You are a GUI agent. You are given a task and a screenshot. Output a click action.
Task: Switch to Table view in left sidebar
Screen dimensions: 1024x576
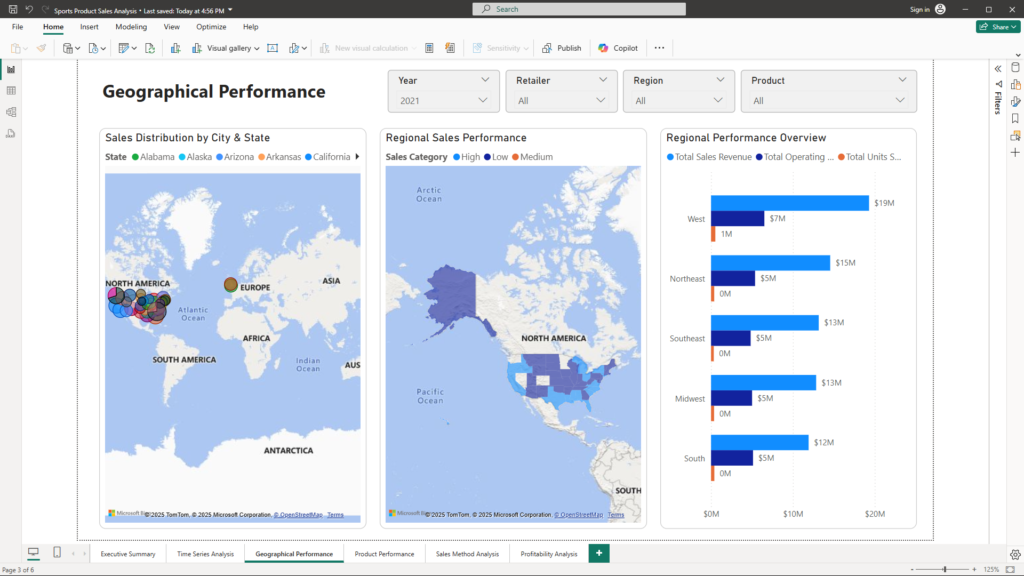[x=11, y=91]
